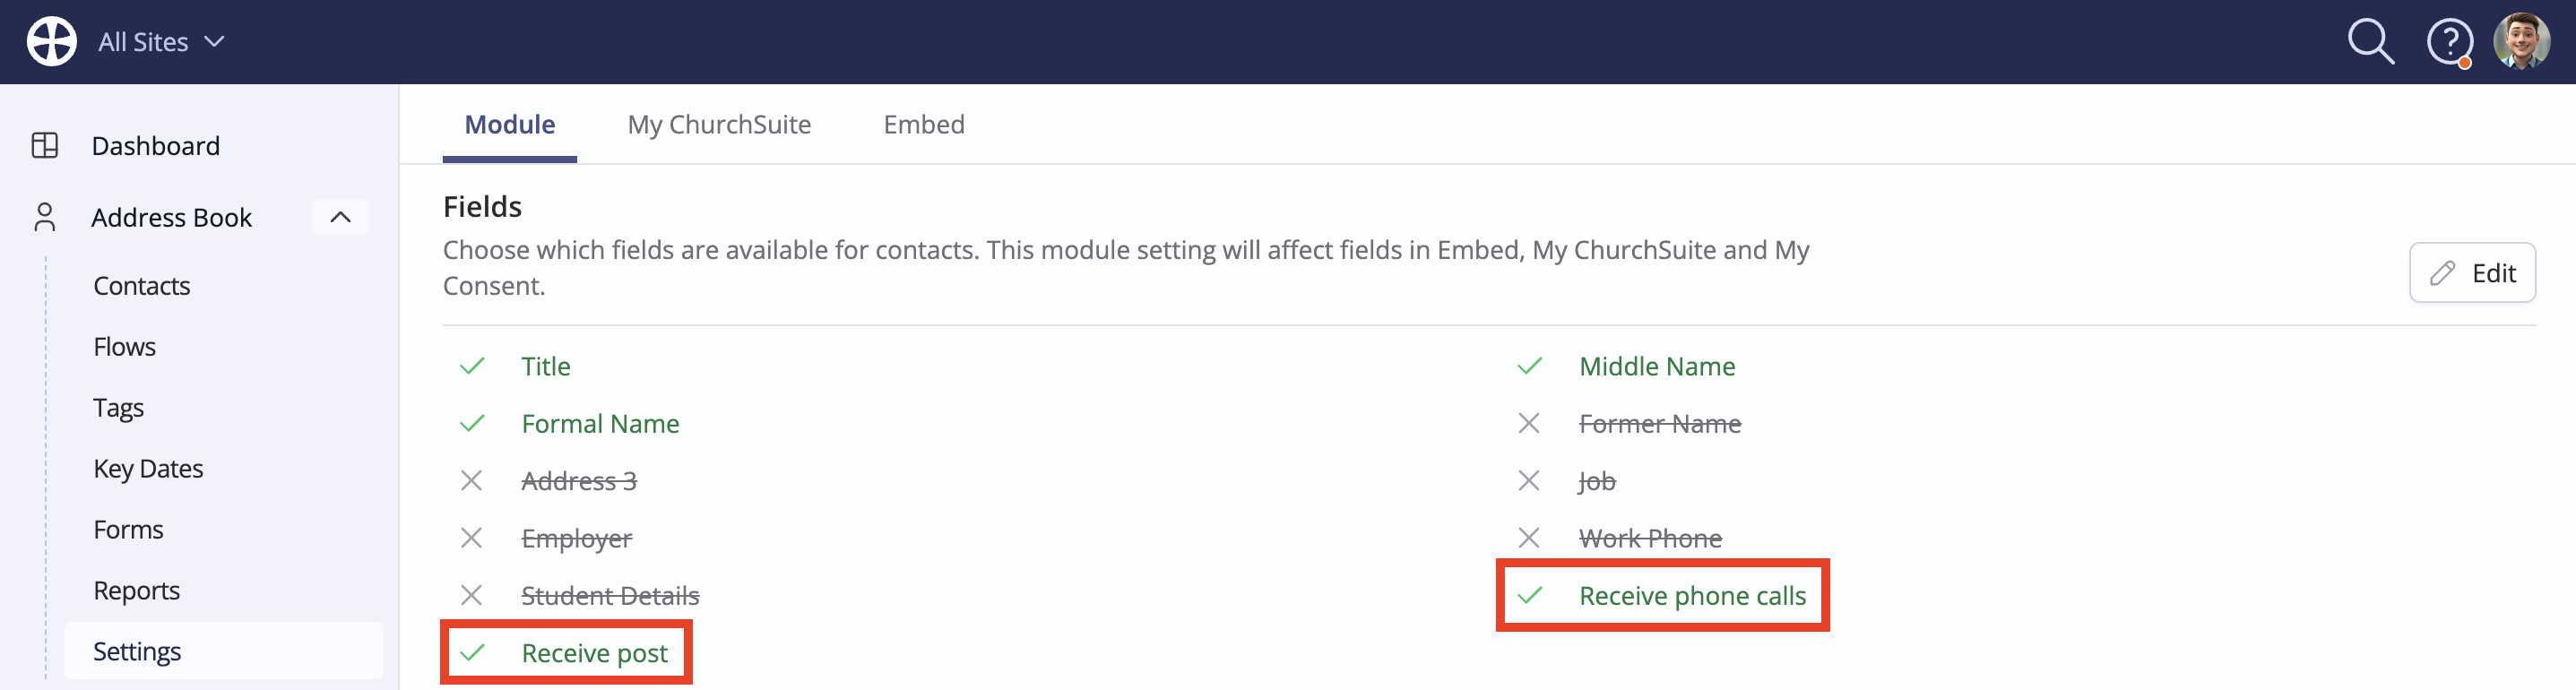
Task: Click the checkmark beside Receive phone calls
Action: (1529, 596)
